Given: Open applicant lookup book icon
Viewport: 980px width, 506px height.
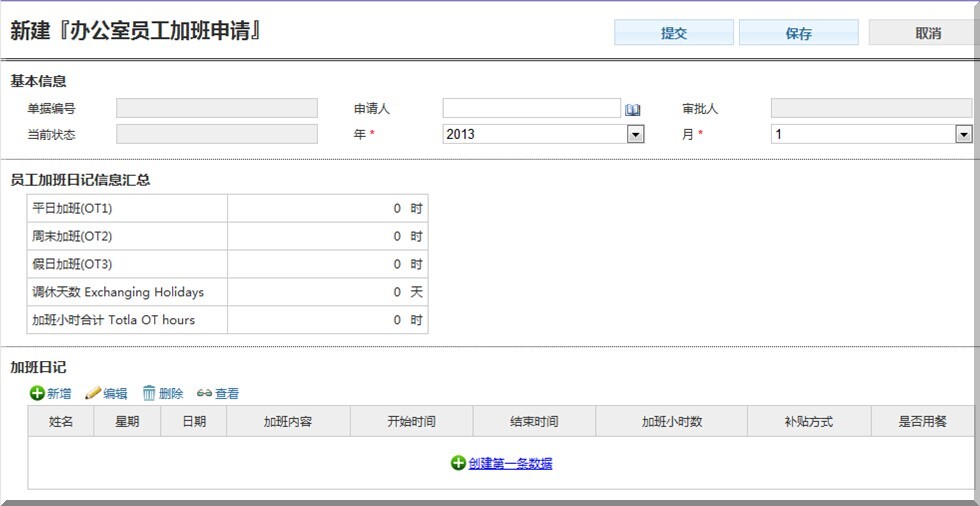Looking at the screenshot, I should [x=632, y=110].
